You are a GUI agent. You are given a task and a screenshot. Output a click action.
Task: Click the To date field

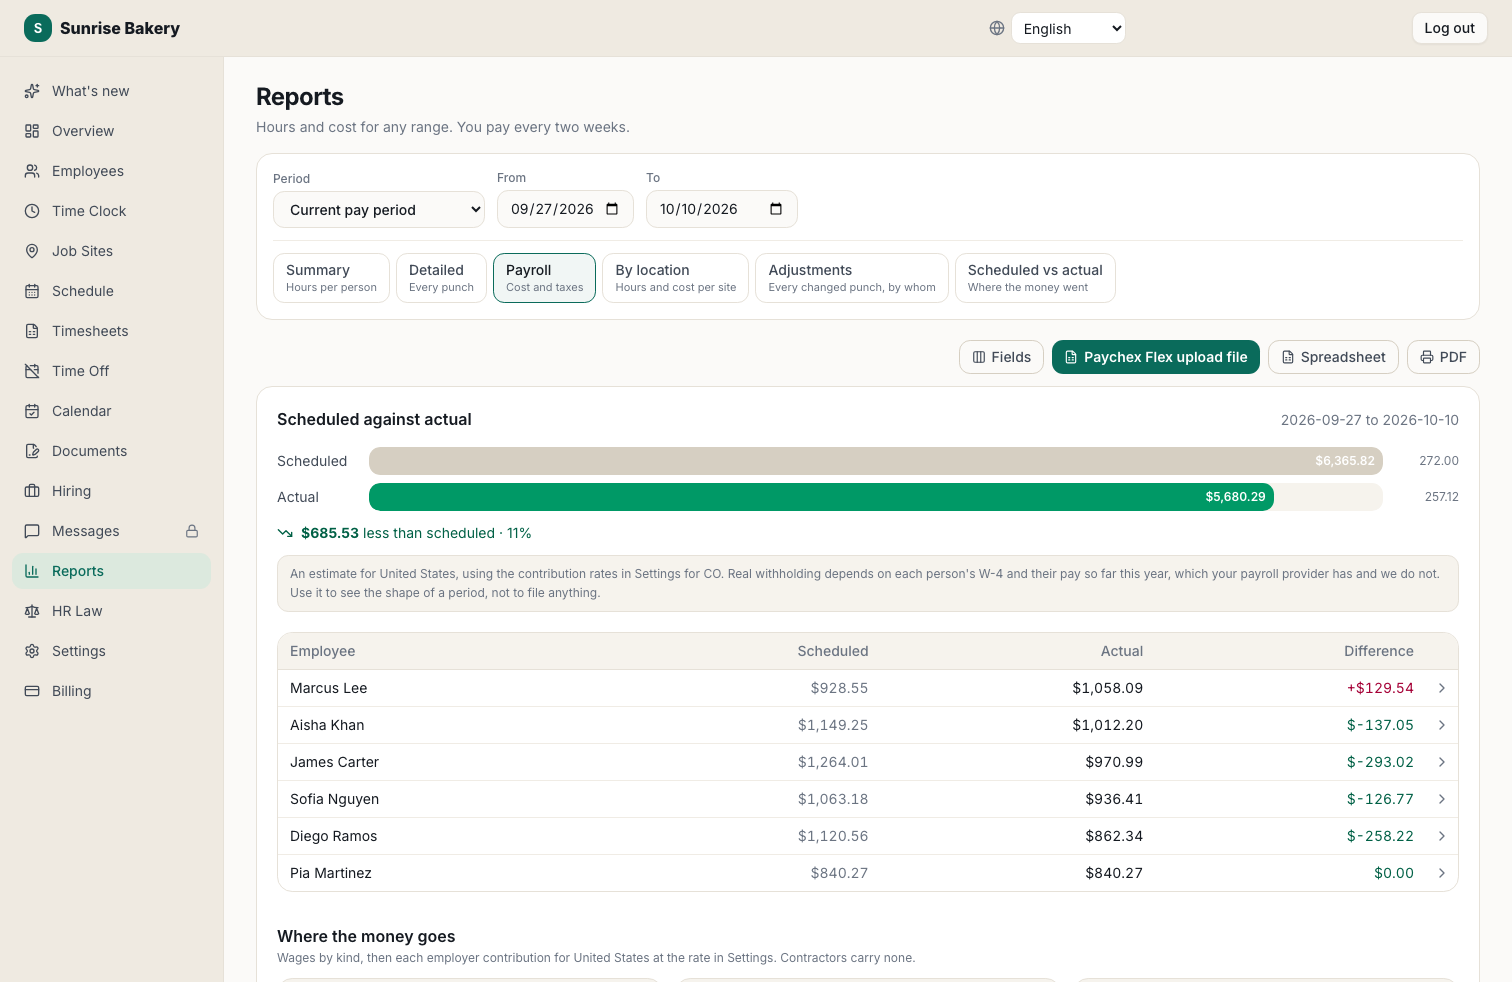point(722,209)
